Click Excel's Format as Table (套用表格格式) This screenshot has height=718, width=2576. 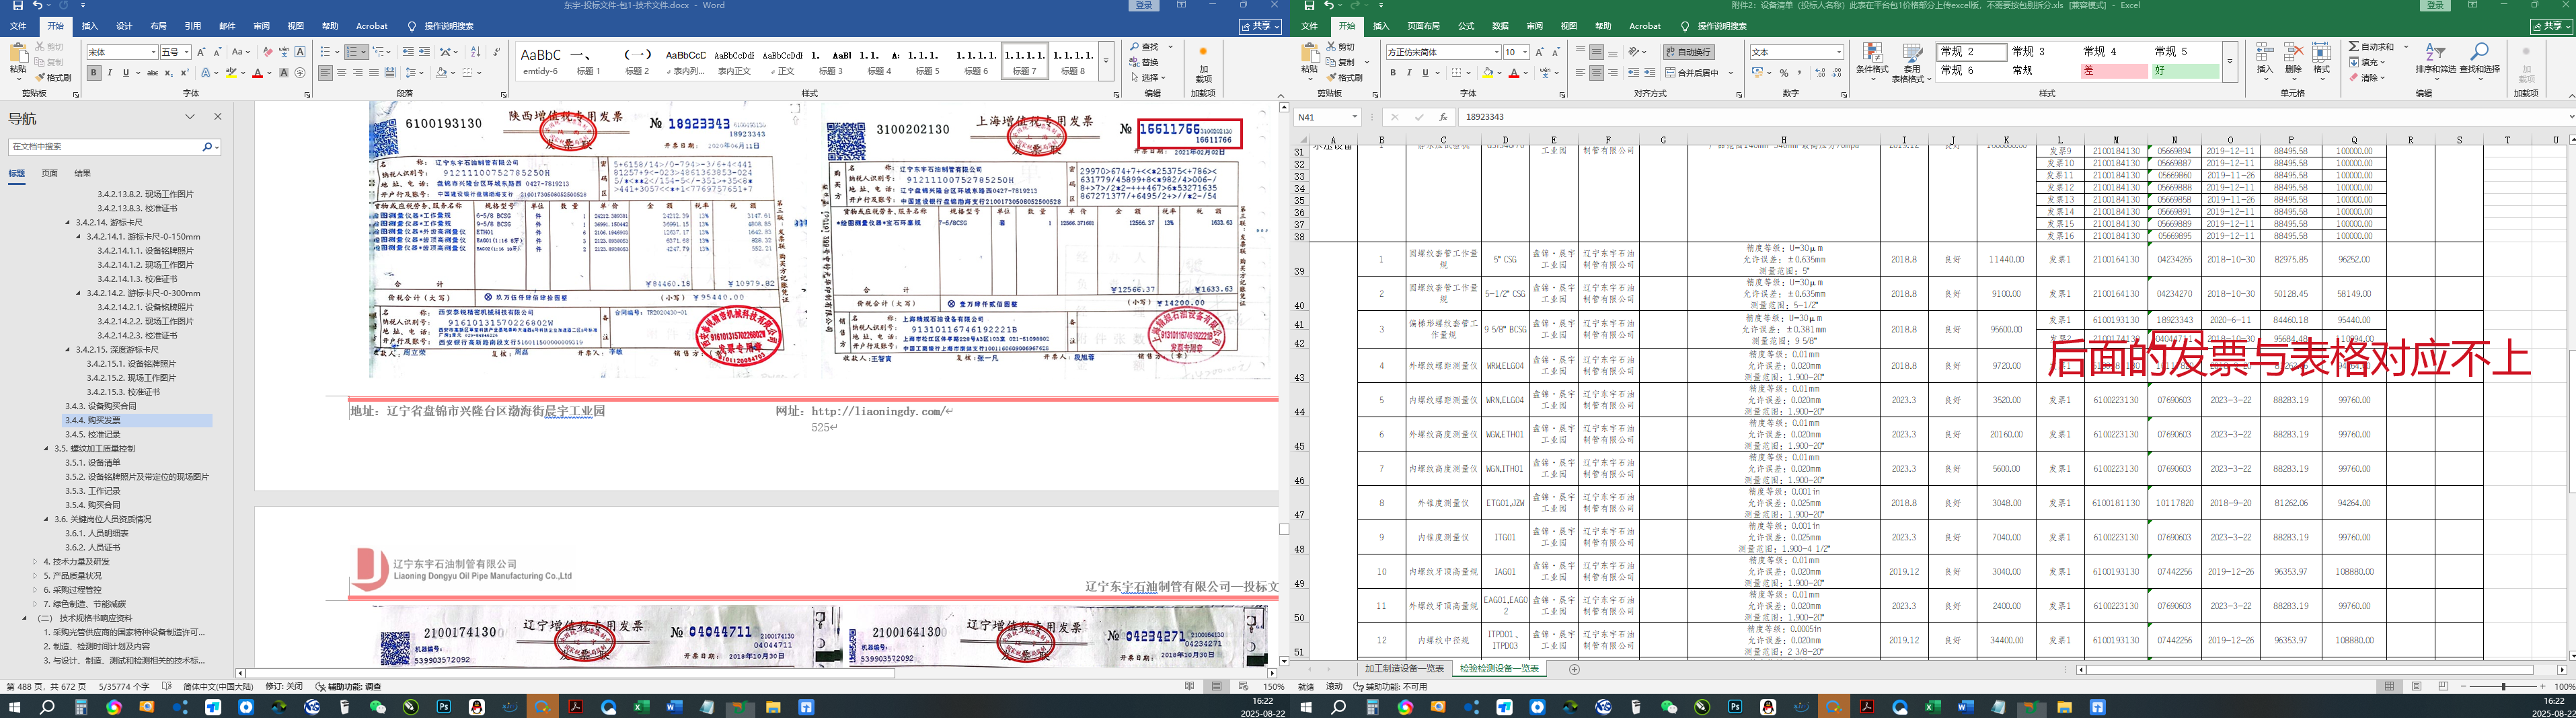[x=1912, y=62]
